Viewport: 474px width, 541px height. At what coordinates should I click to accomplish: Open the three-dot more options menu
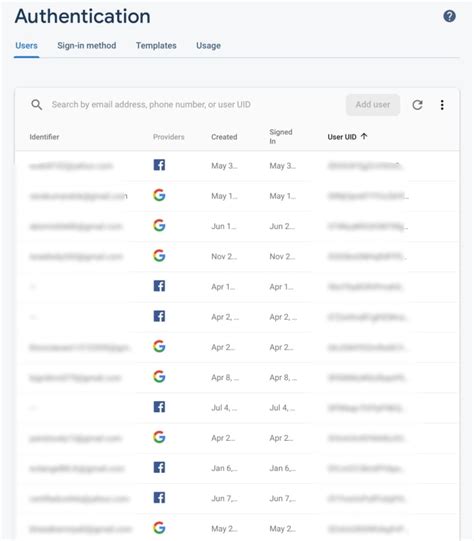(x=442, y=105)
